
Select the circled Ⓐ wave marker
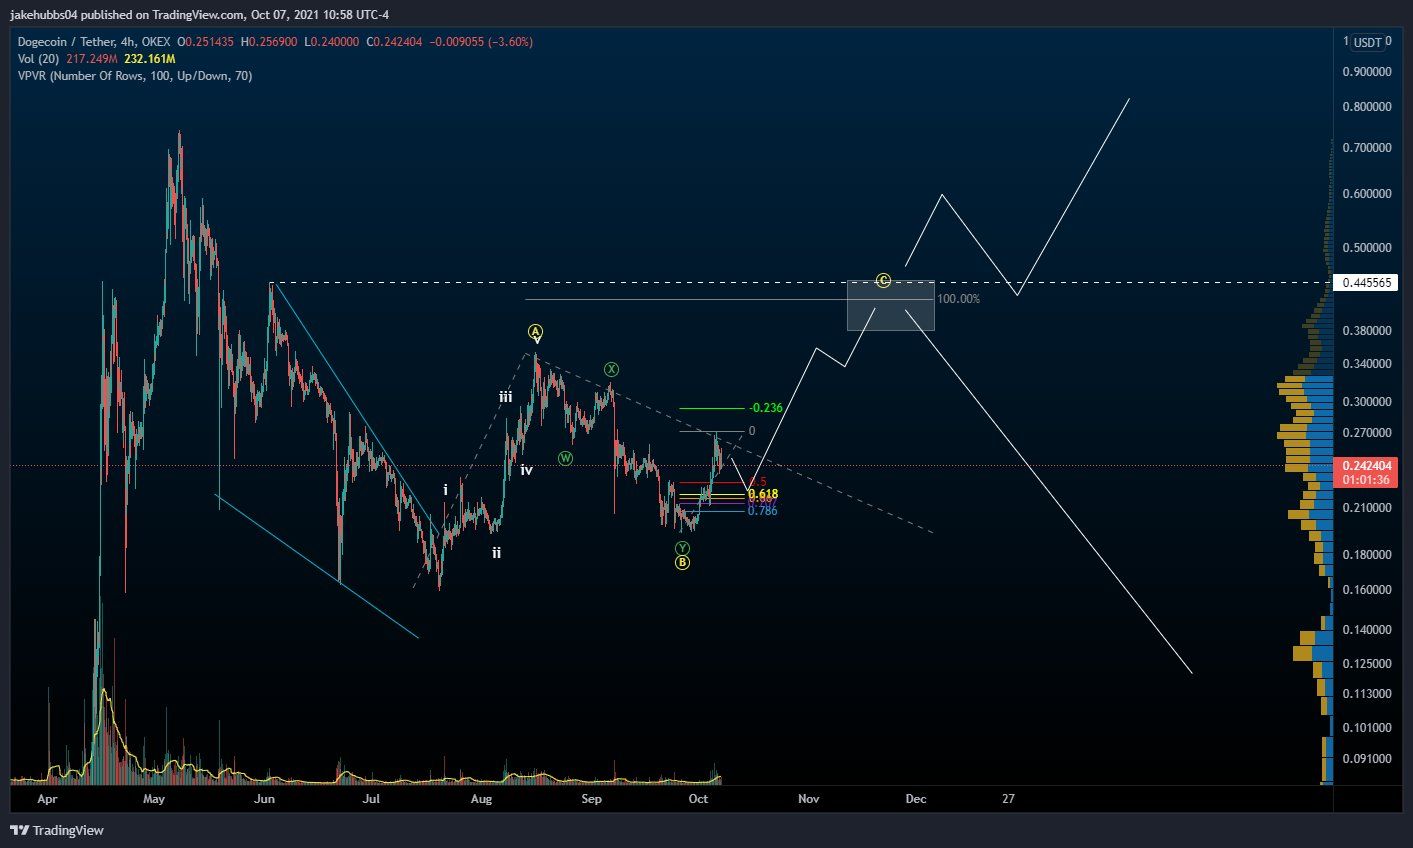coord(536,331)
